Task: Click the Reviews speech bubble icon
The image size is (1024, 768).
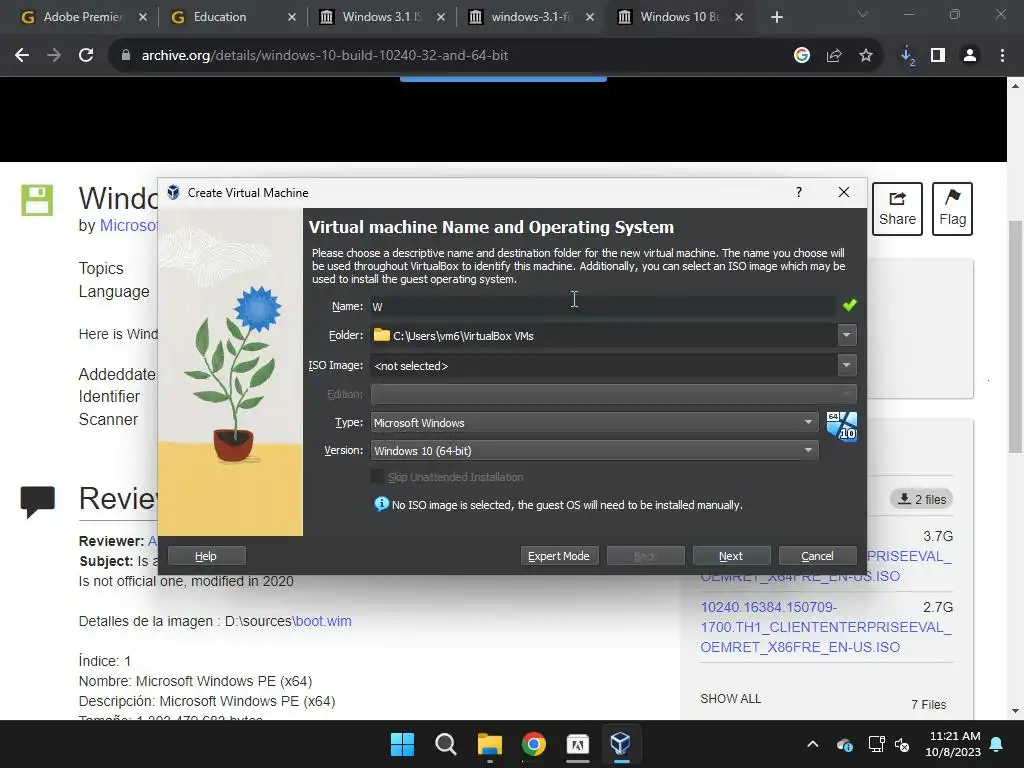Action: tap(37, 502)
